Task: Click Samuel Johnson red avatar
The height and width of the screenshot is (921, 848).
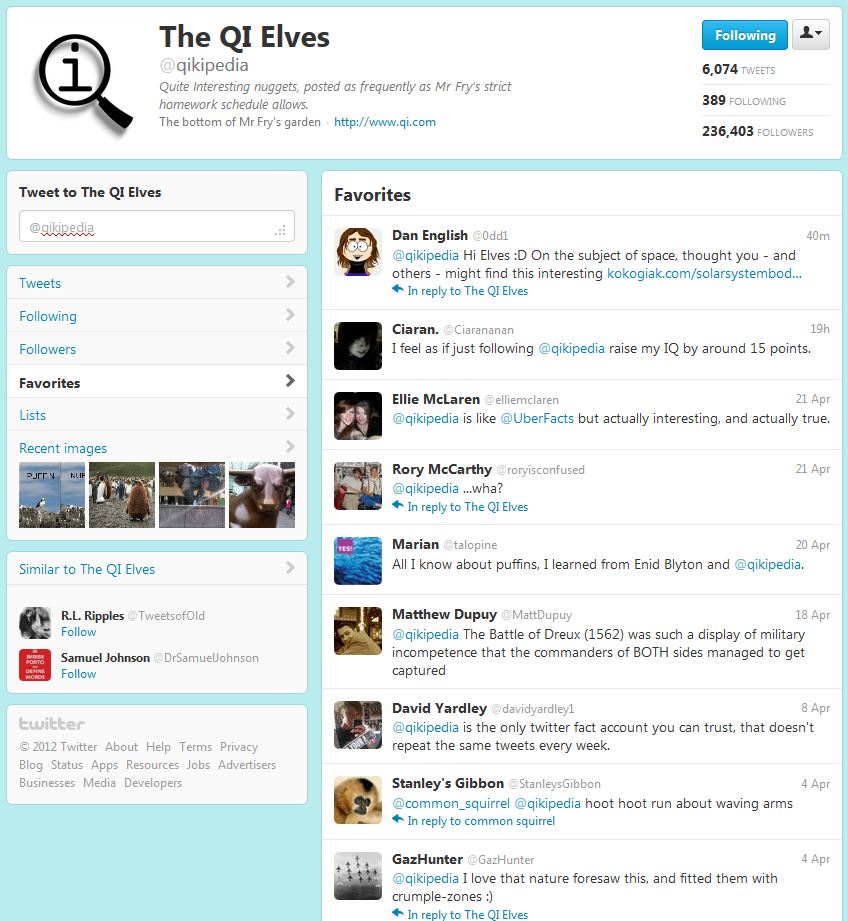Action: 35,665
